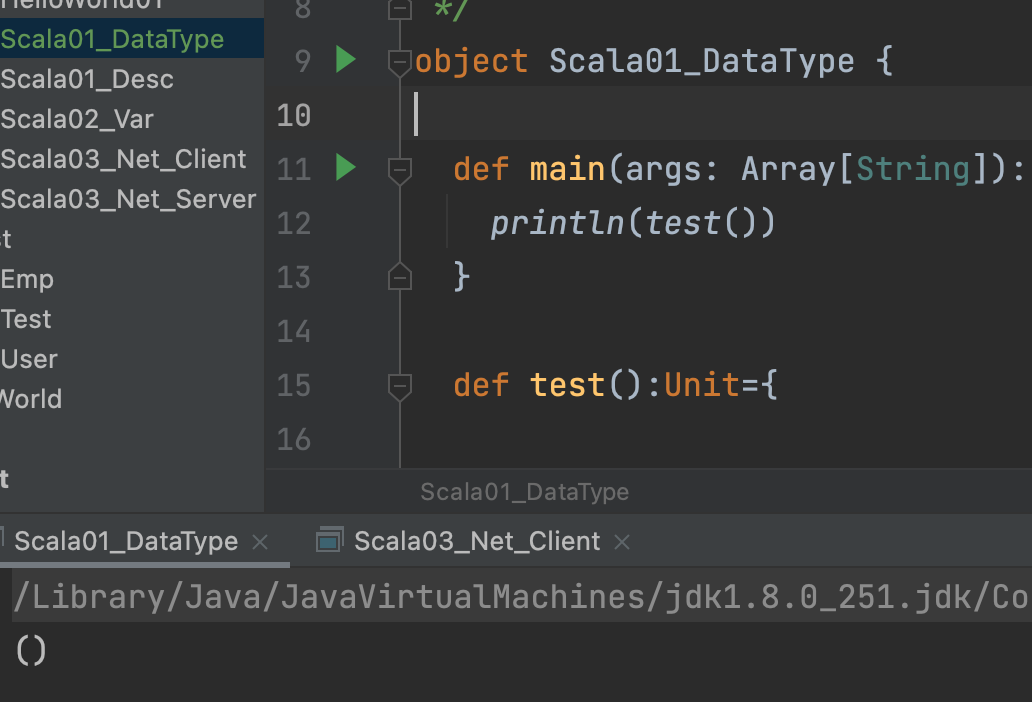Select Scala03_Net_Server in project tree

pos(128,199)
